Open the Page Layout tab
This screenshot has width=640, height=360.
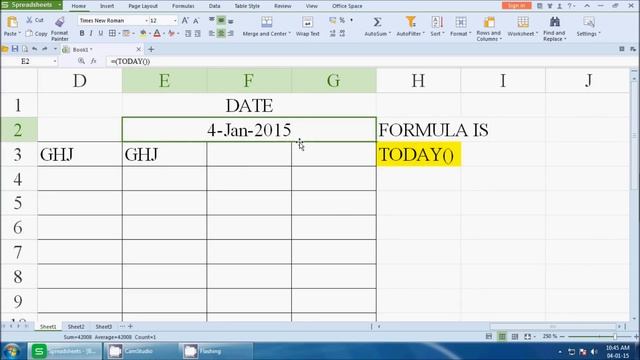click(x=143, y=6)
